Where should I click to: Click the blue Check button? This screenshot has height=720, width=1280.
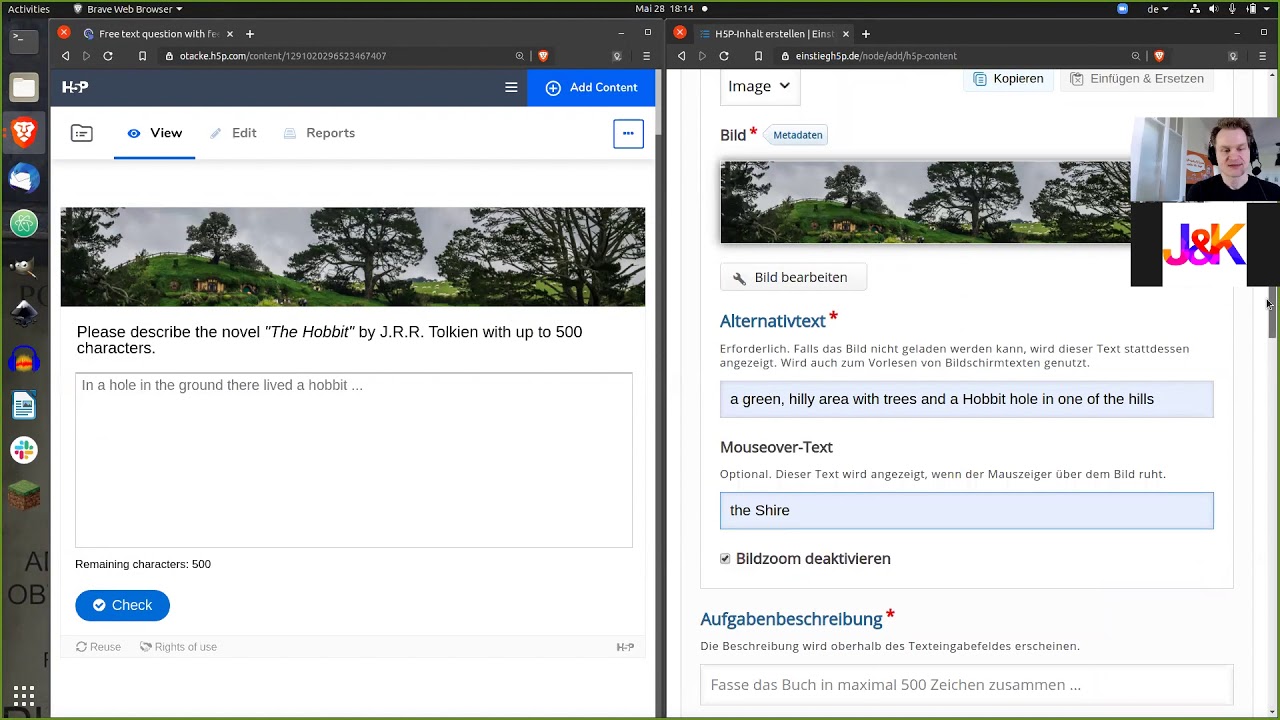pos(122,605)
